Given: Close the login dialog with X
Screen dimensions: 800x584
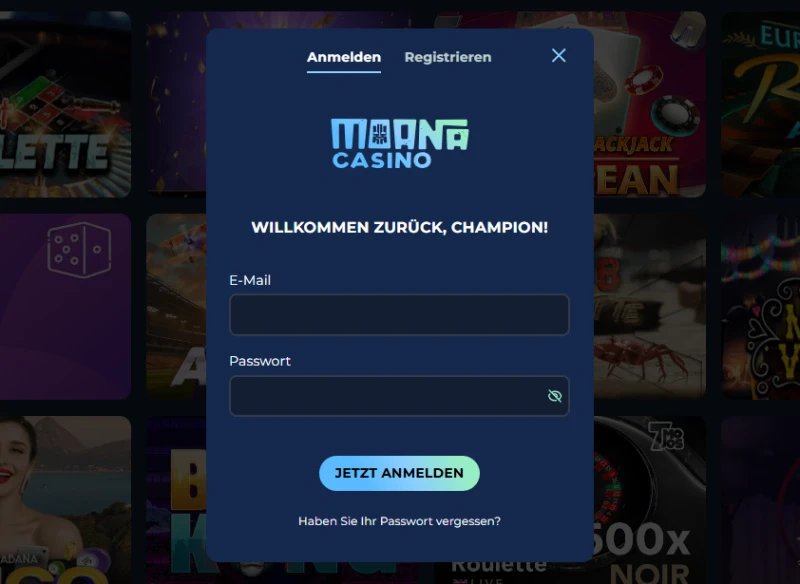Looking at the screenshot, I should click(559, 56).
